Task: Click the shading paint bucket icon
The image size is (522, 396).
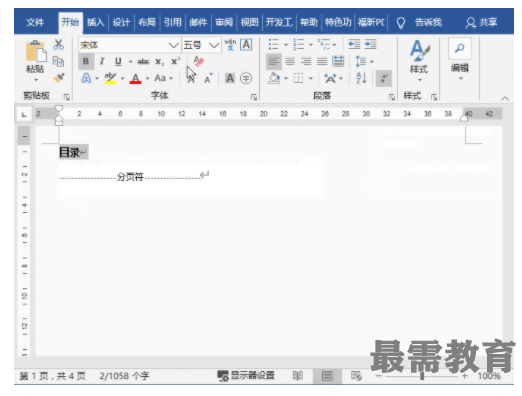Action: click(x=274, y=79)
